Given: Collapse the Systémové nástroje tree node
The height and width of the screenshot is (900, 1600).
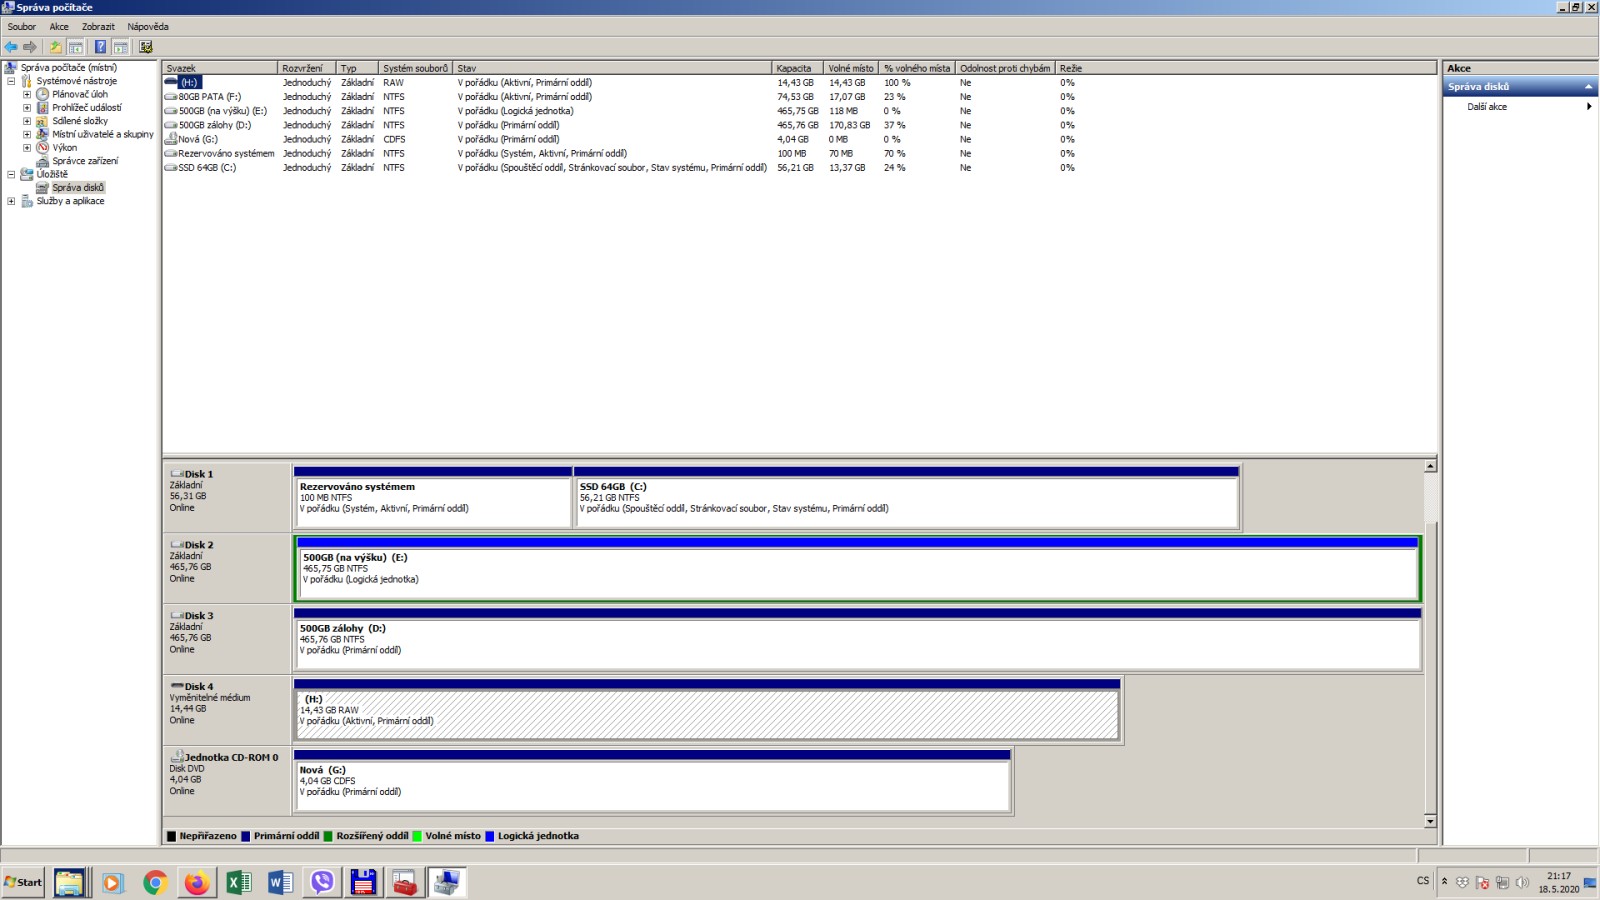Looking at the screenshot, I should tap(11, 81).
